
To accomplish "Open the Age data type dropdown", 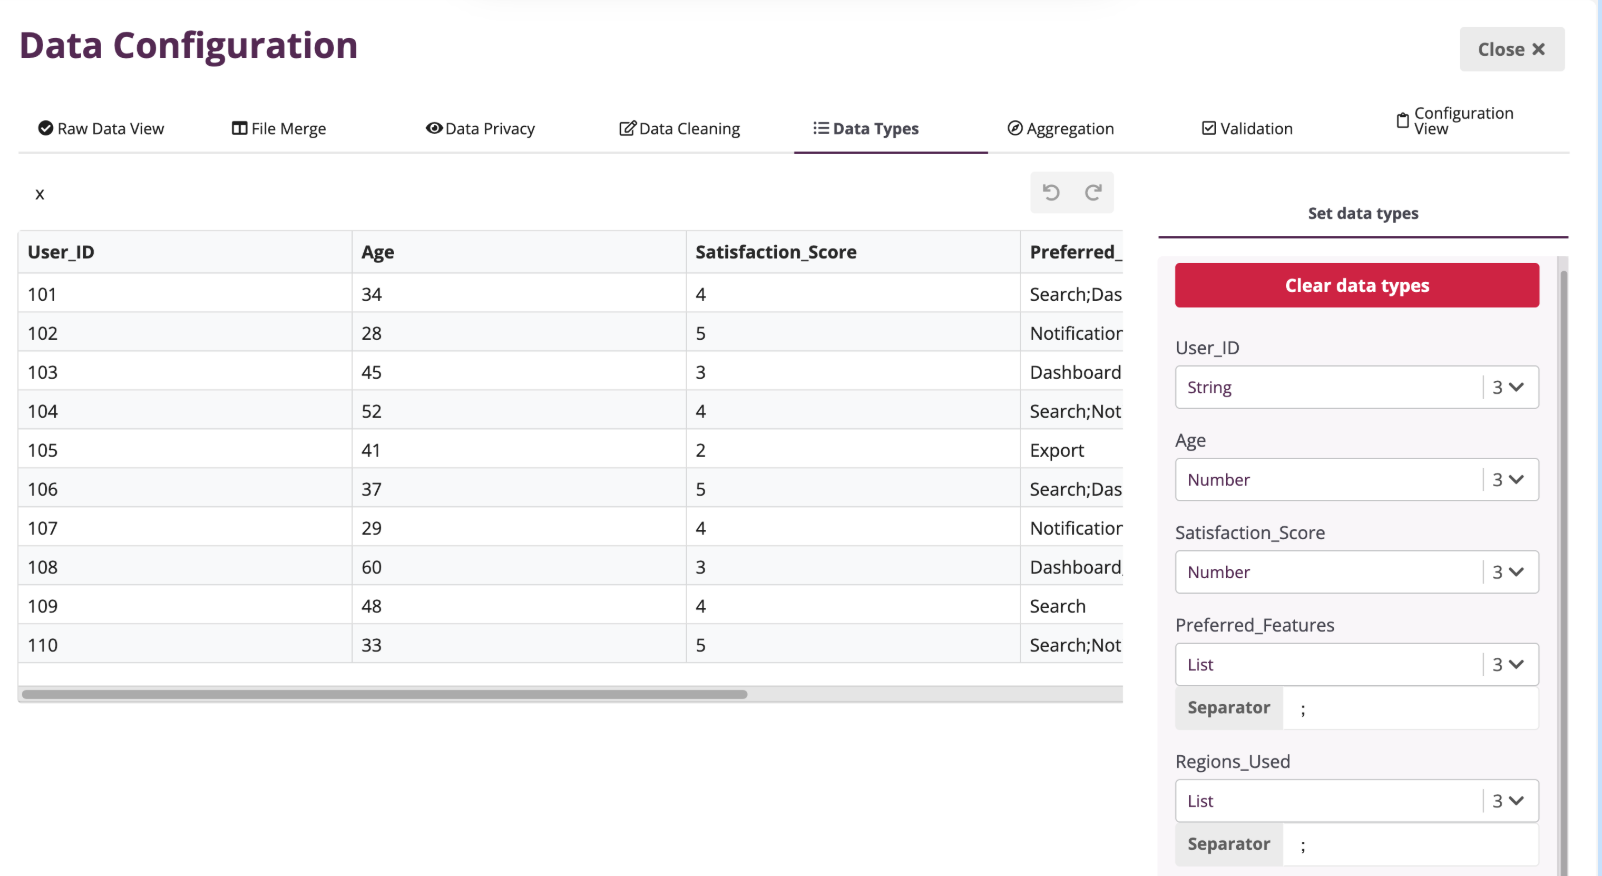I will pos(1357,480).
